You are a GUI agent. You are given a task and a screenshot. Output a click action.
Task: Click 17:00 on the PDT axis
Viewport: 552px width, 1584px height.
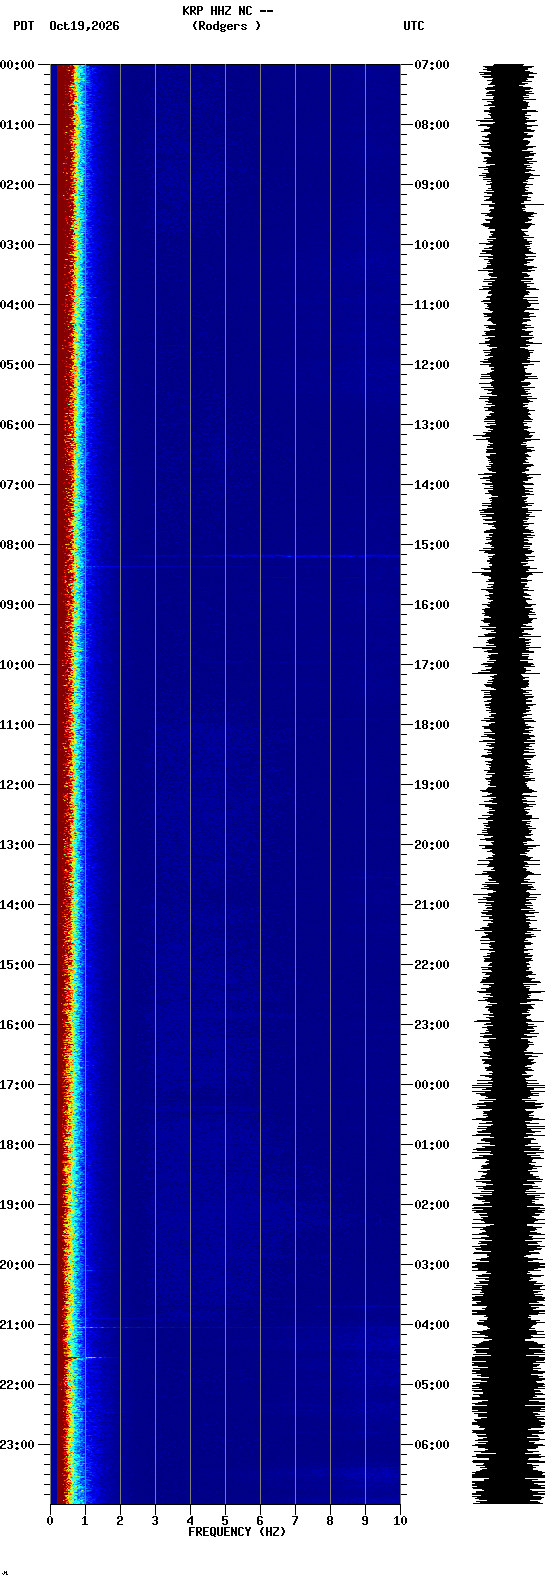(18, 1085)
